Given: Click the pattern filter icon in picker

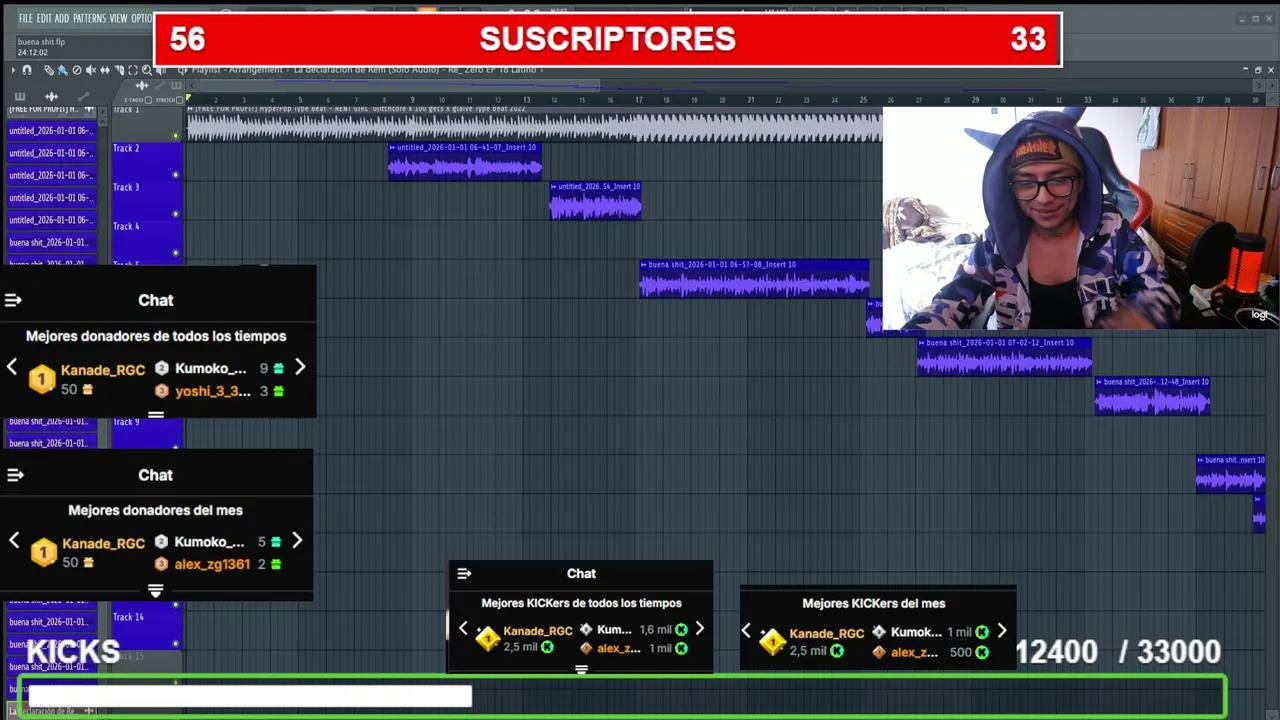Looking at the screenshot, I should click(x=20, y=96).
